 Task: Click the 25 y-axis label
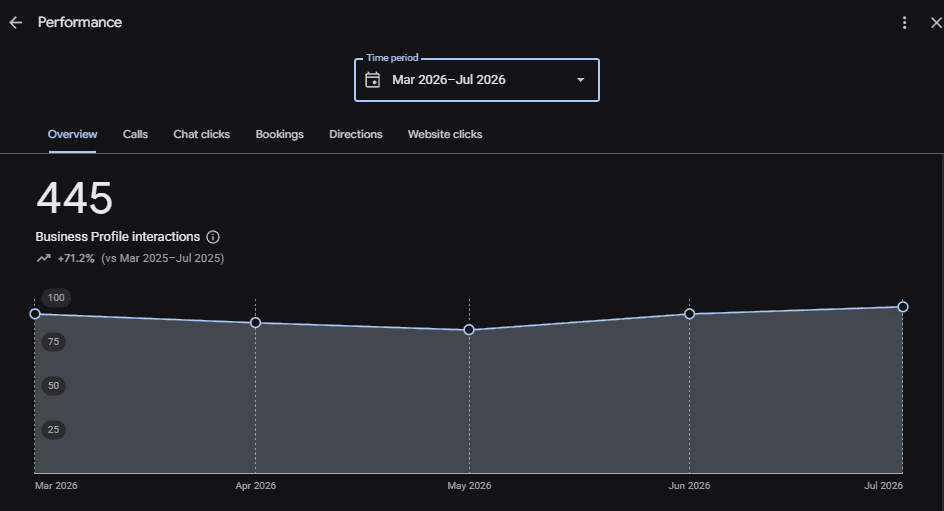click(54, 430)
